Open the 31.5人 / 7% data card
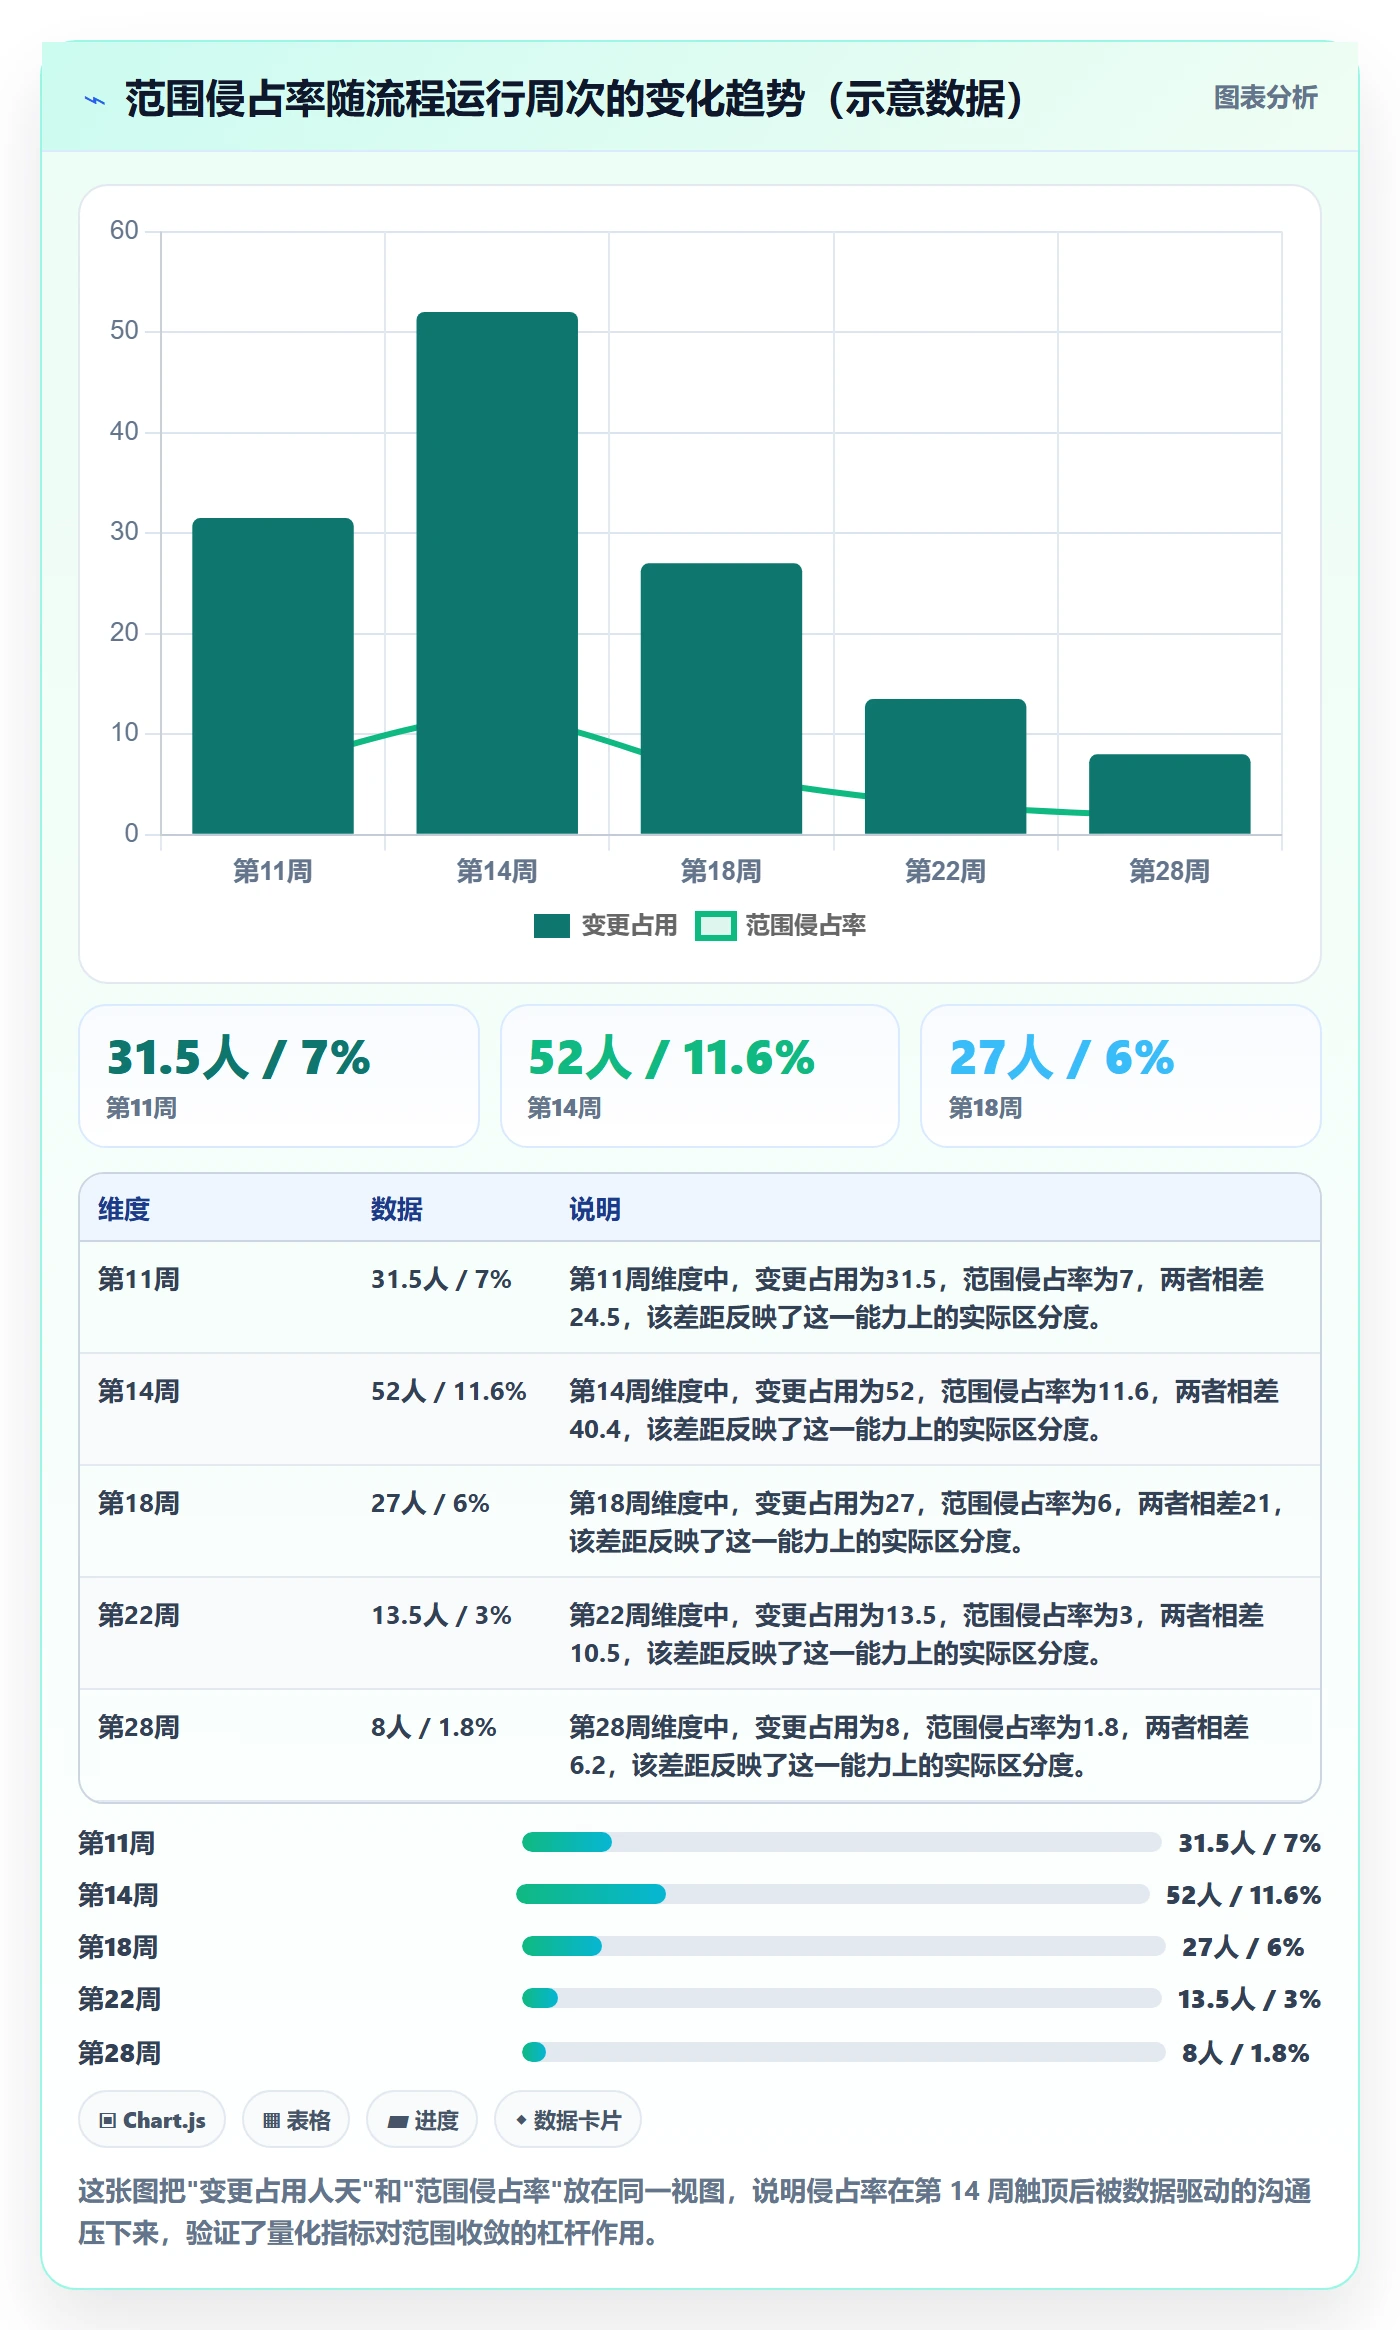 (x=279, y=1076)
